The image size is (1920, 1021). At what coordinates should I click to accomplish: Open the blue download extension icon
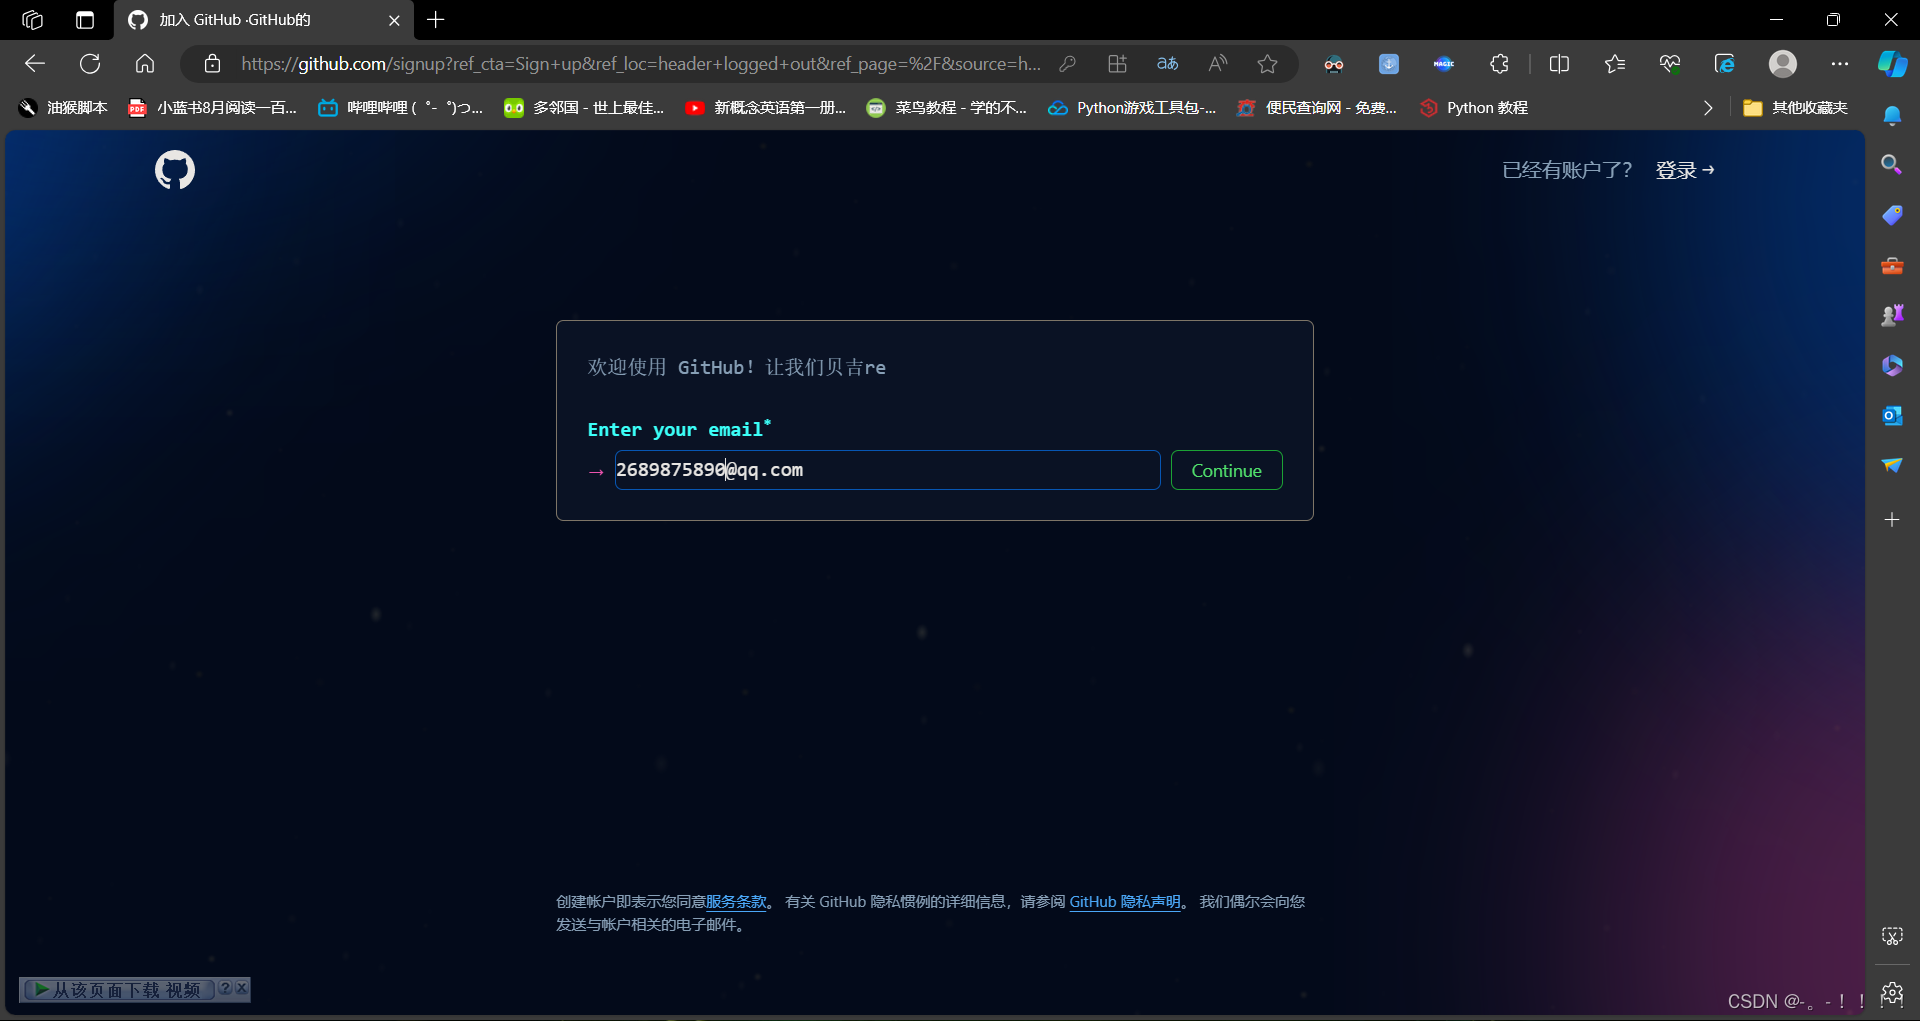click(x=1389, y=64)
